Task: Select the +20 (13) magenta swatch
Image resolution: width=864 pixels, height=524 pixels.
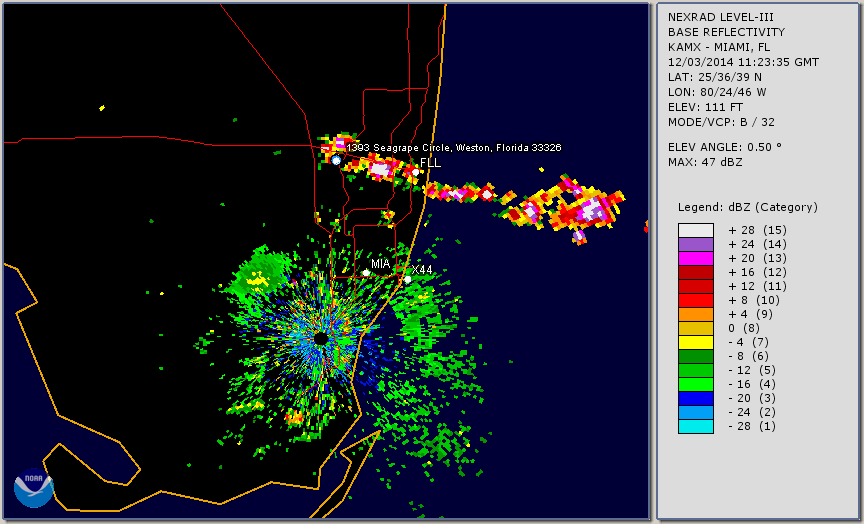Action: click(696, 258)
